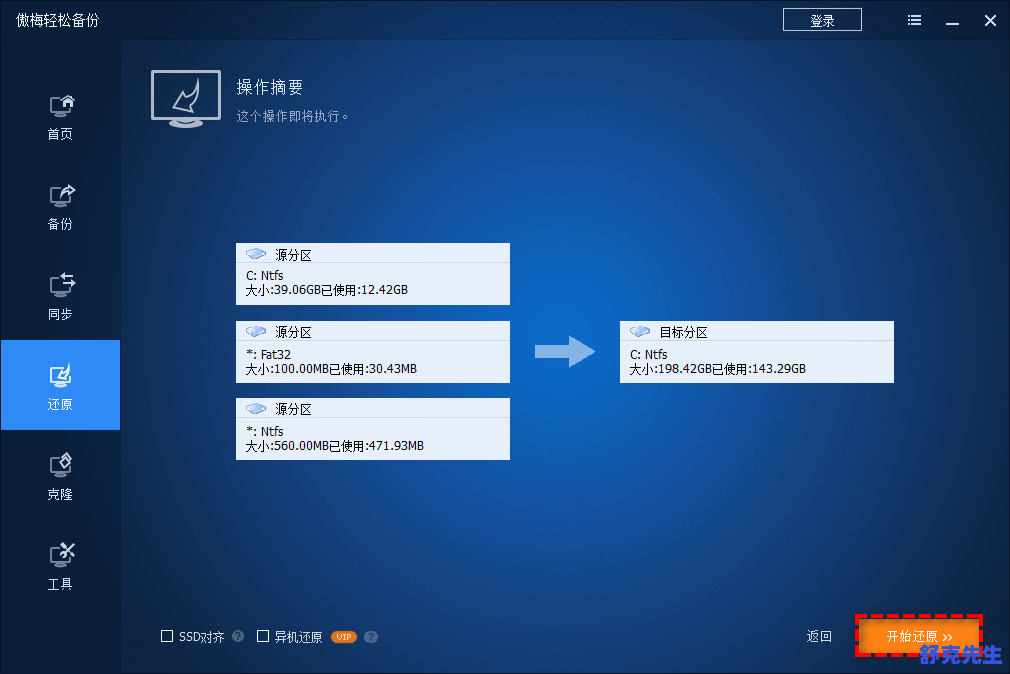Select the Fat32 100.00MB source partition
The height and width of the screenshot is (674, 1010).
pos(372,352)
